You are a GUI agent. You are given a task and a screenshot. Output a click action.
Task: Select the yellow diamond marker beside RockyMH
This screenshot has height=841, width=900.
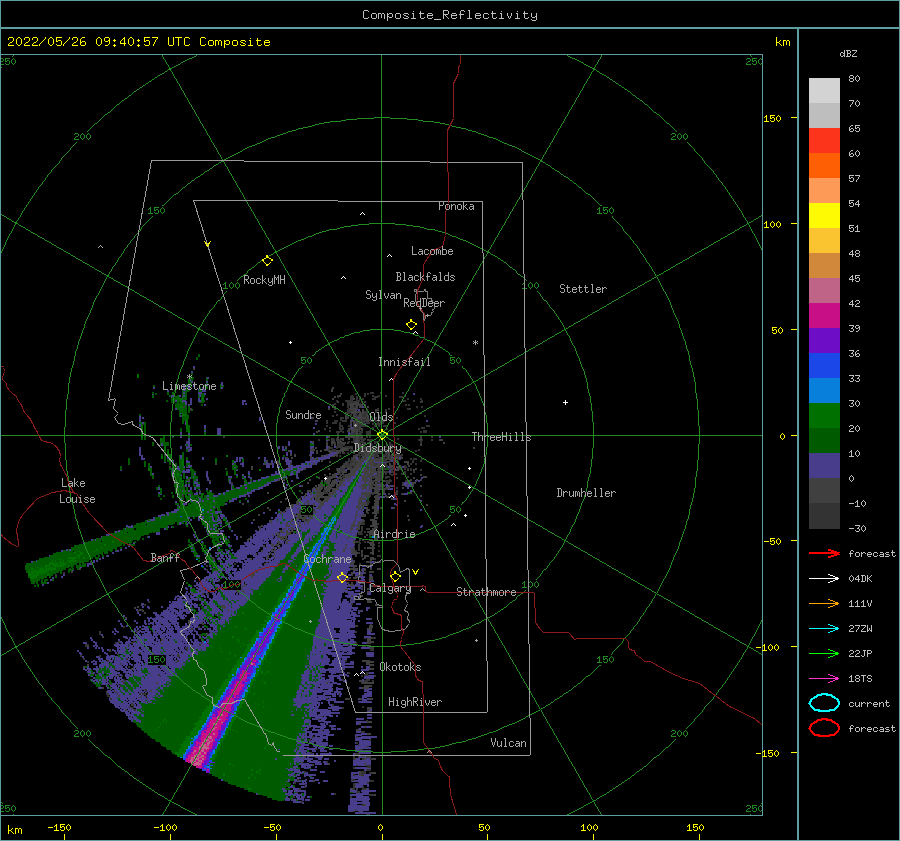tap(267, 261)
